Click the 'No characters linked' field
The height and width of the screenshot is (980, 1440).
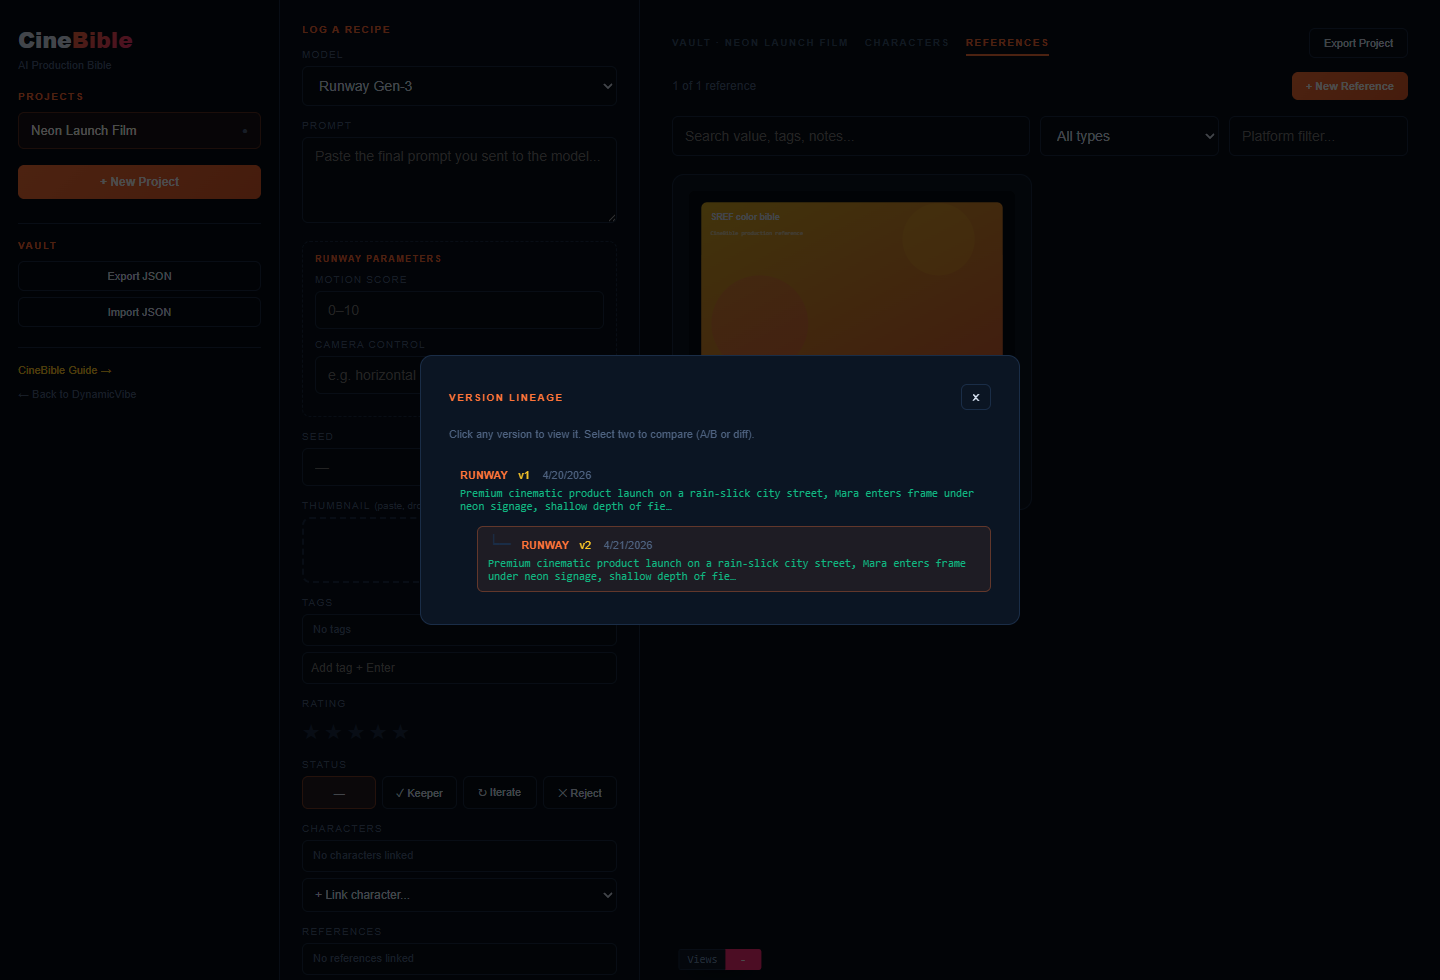tap(459, 856)
